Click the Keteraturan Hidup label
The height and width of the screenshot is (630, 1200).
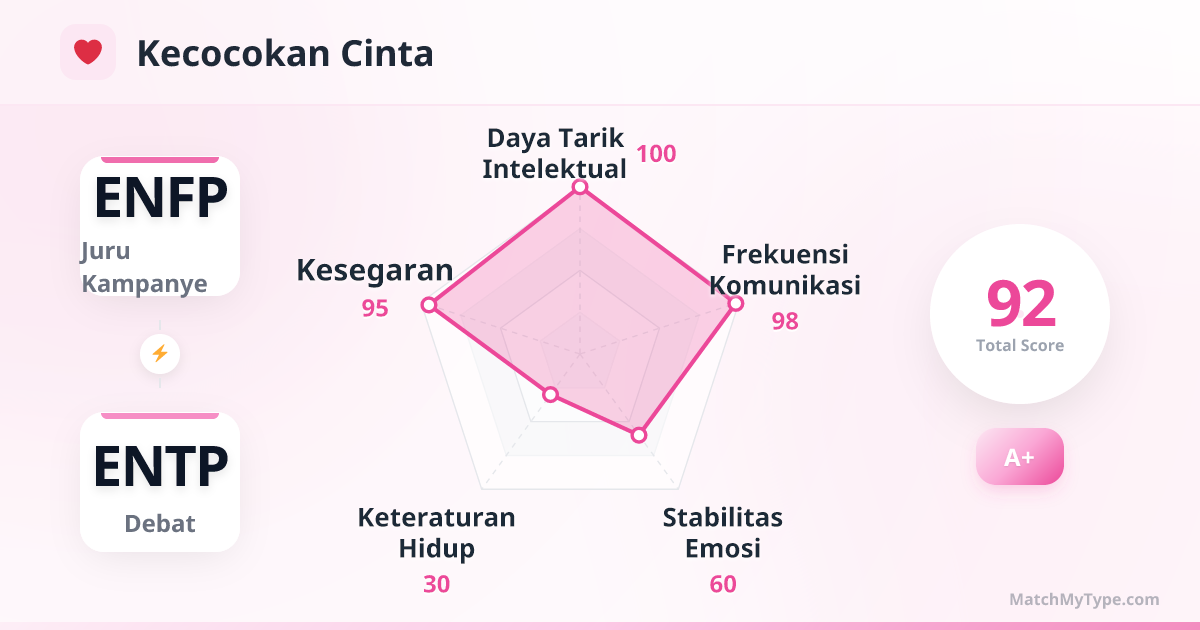(436, 533)
